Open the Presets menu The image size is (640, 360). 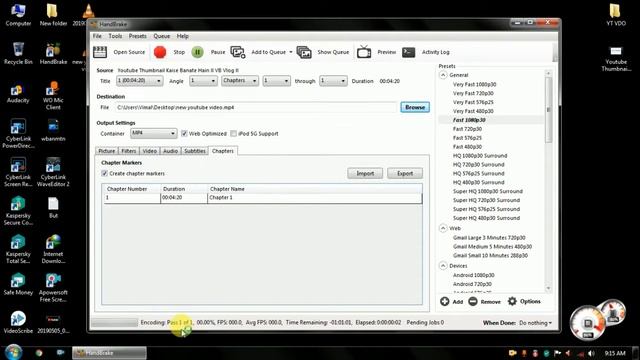coord(138,36)
